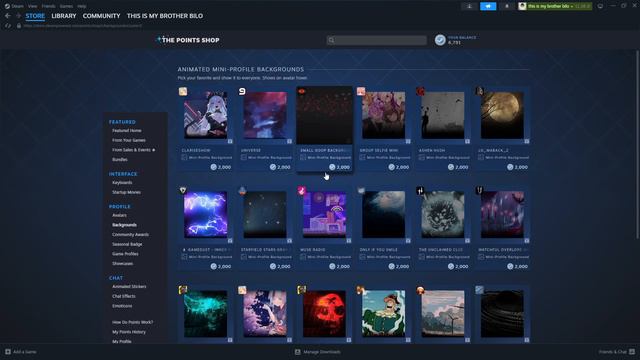
Task: Open the downloads icon in the title bar
Action: [x=469, y=6]
